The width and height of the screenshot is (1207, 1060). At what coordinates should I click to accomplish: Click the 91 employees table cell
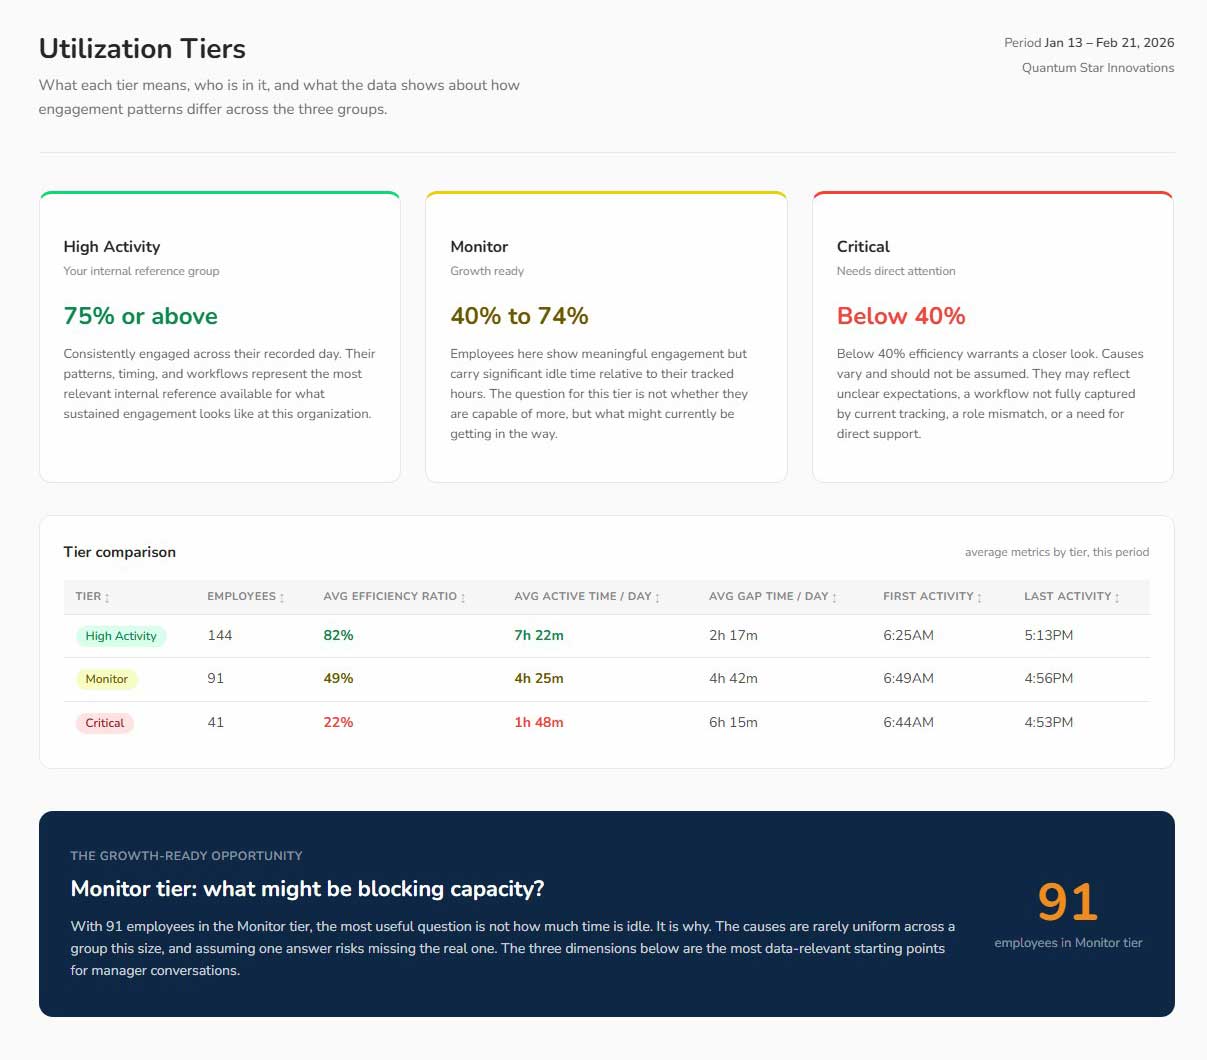(216, 678)
